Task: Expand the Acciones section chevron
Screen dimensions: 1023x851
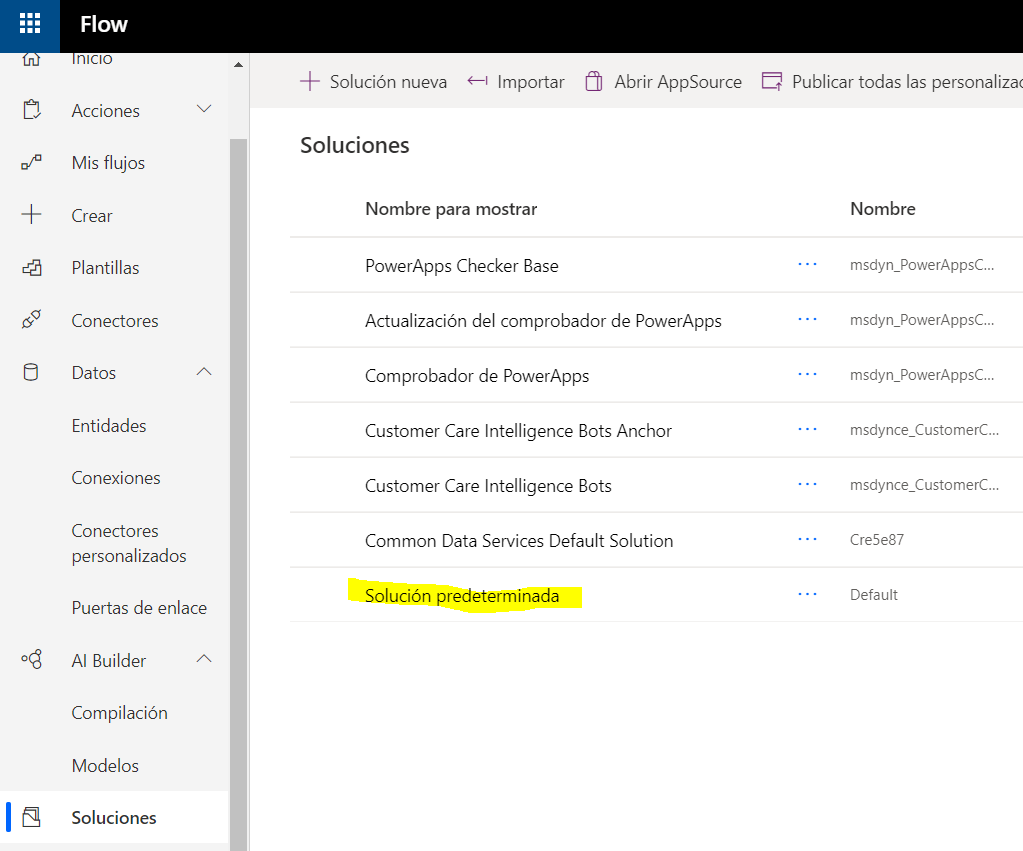Action: [204, 110]
